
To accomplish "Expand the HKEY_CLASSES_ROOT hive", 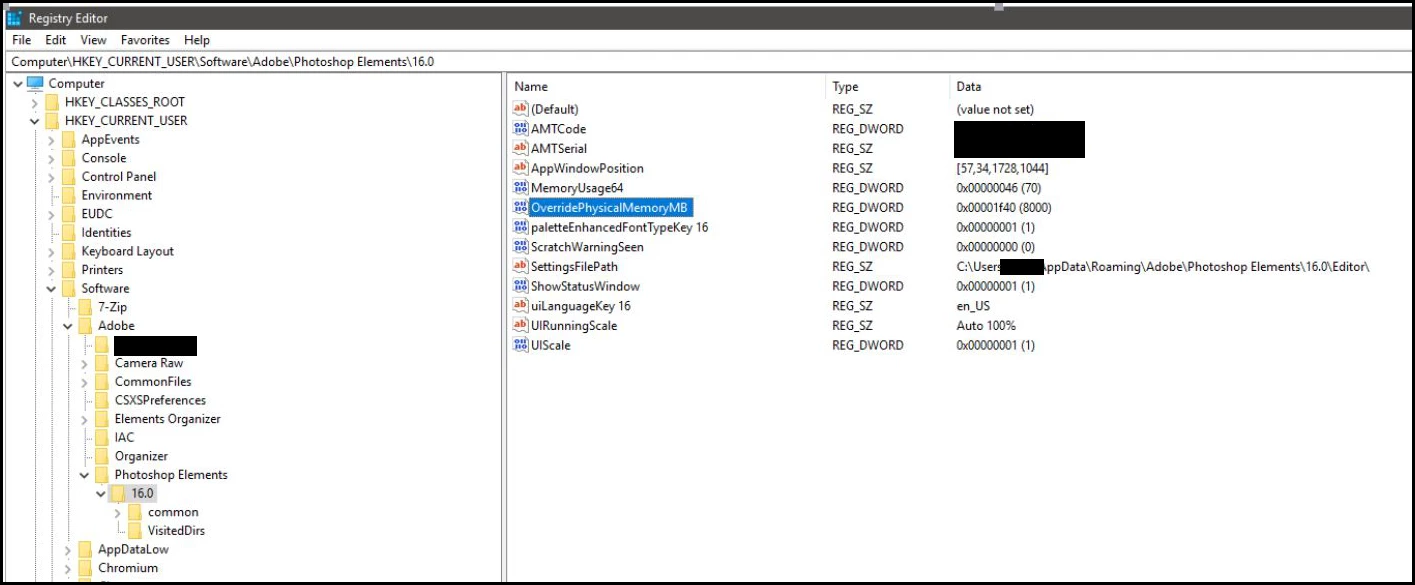I will (x=35, y=102).
